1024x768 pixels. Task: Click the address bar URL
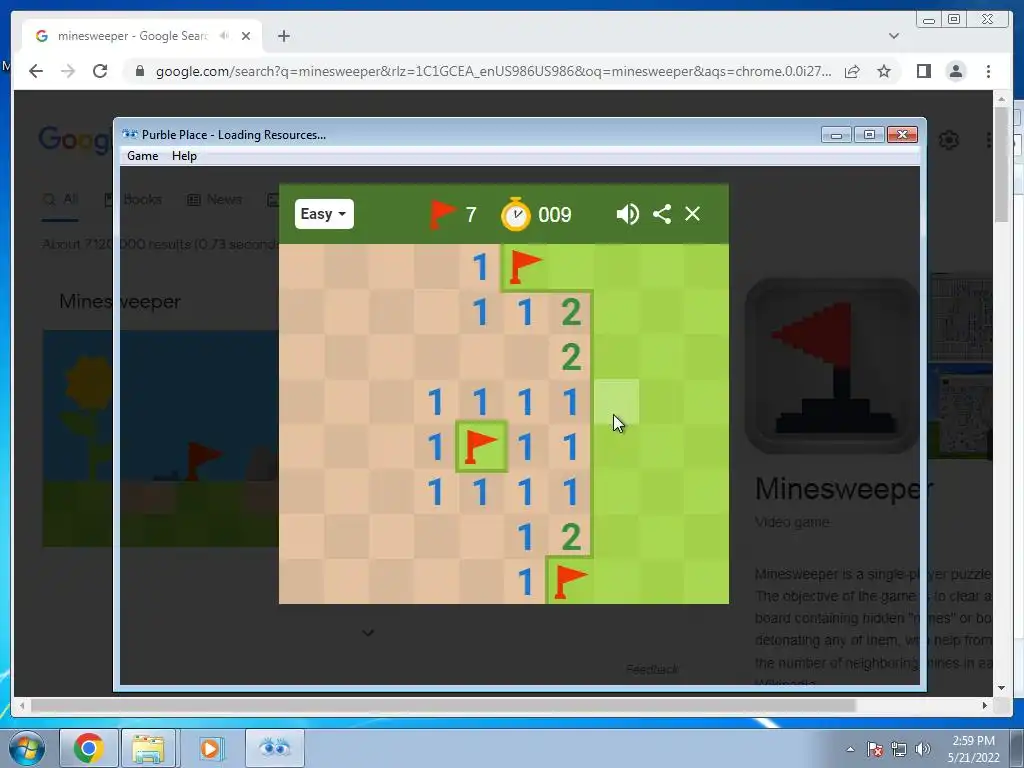[x=493, y=71]
